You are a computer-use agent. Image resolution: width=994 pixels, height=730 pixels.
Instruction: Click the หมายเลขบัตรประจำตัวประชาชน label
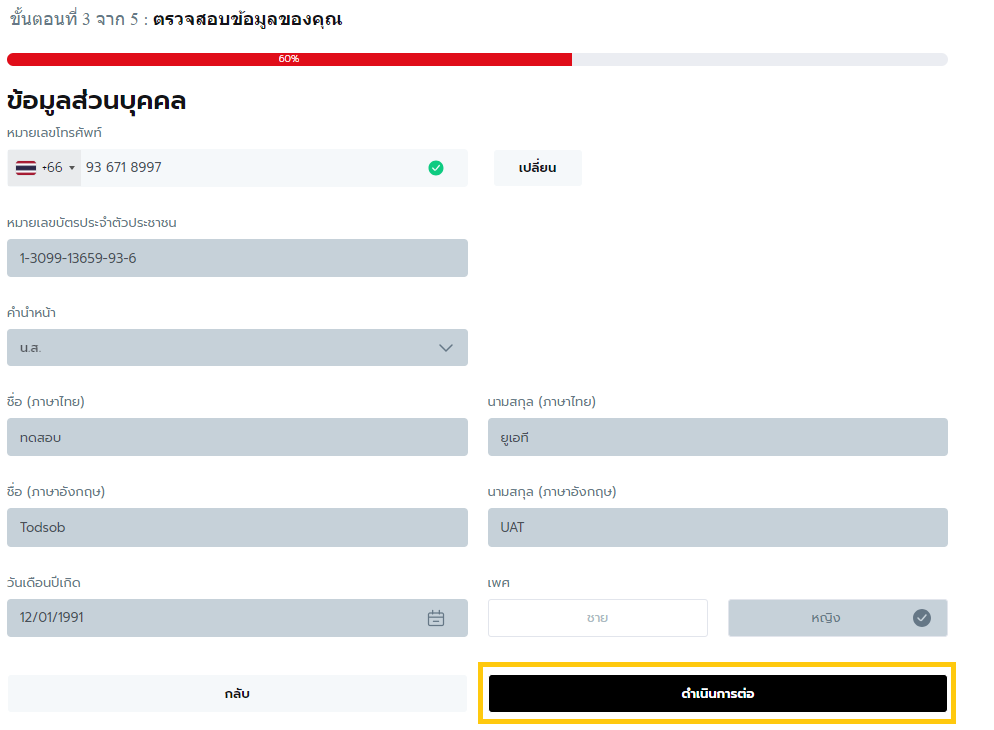[x=92, y=223]
